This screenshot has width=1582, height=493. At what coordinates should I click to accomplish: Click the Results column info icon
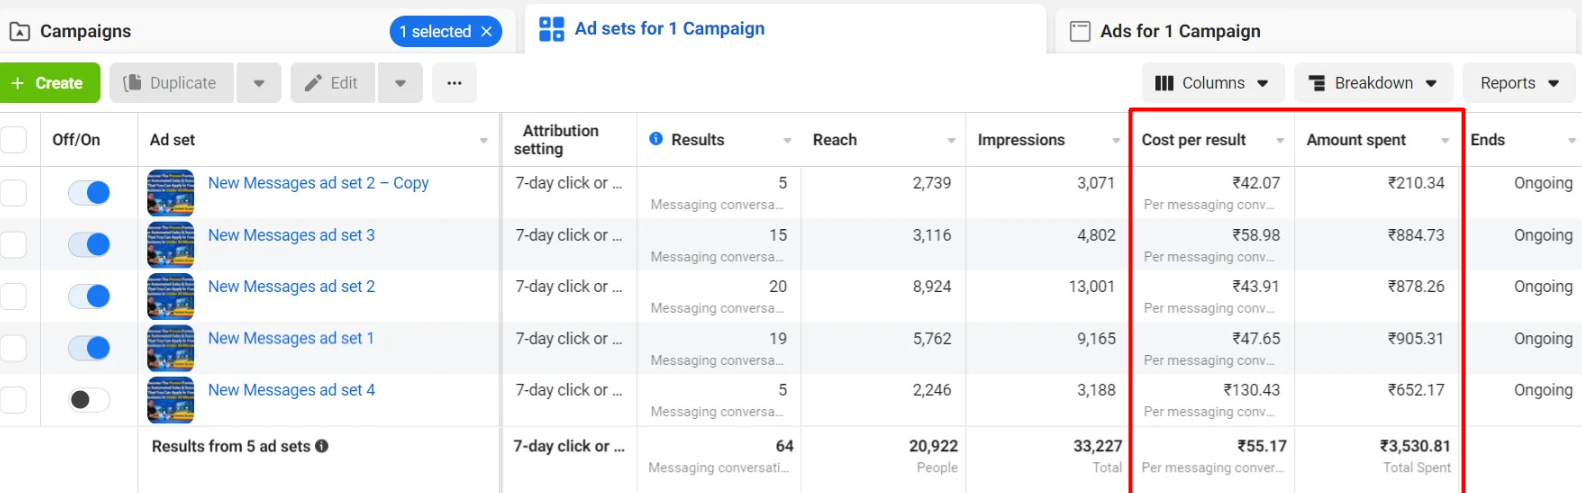(656, 139)
